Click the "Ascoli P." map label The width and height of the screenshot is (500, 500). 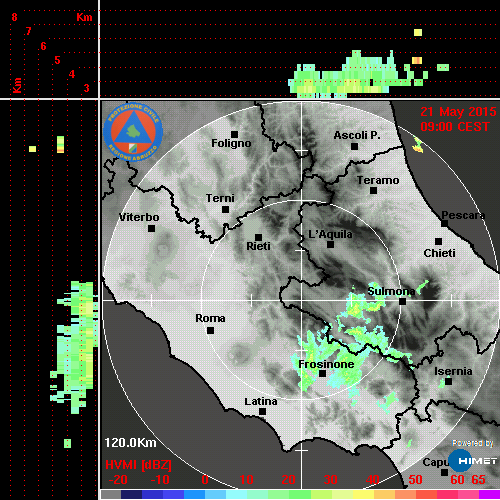click(x=357, y=135)
